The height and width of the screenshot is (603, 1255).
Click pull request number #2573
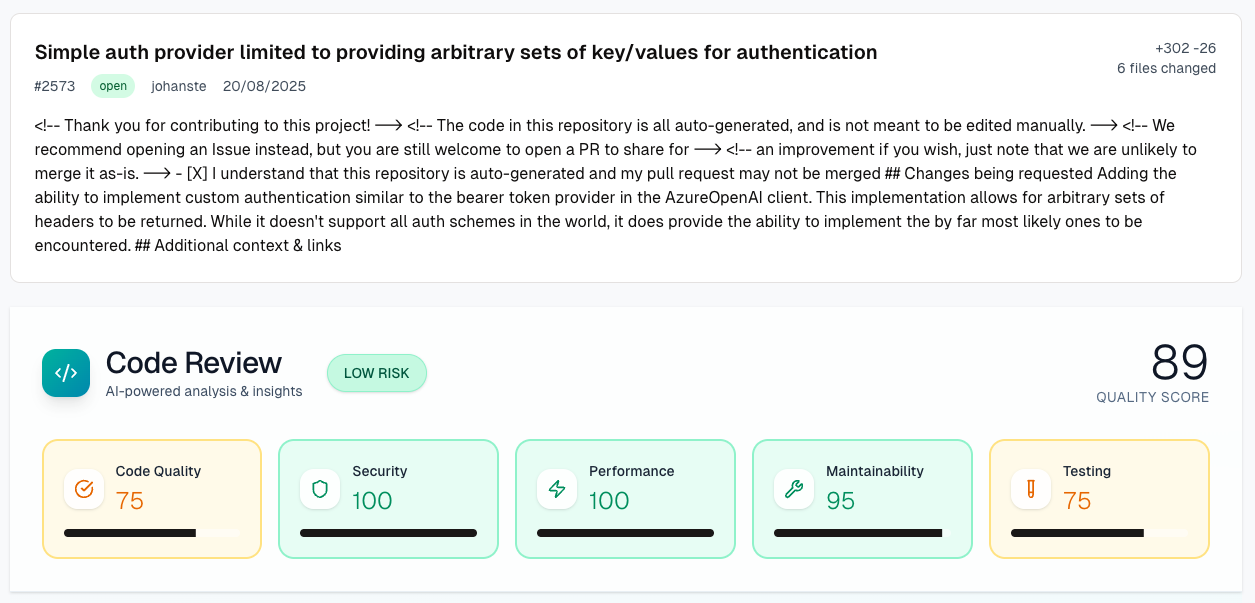tap(55, 86)
